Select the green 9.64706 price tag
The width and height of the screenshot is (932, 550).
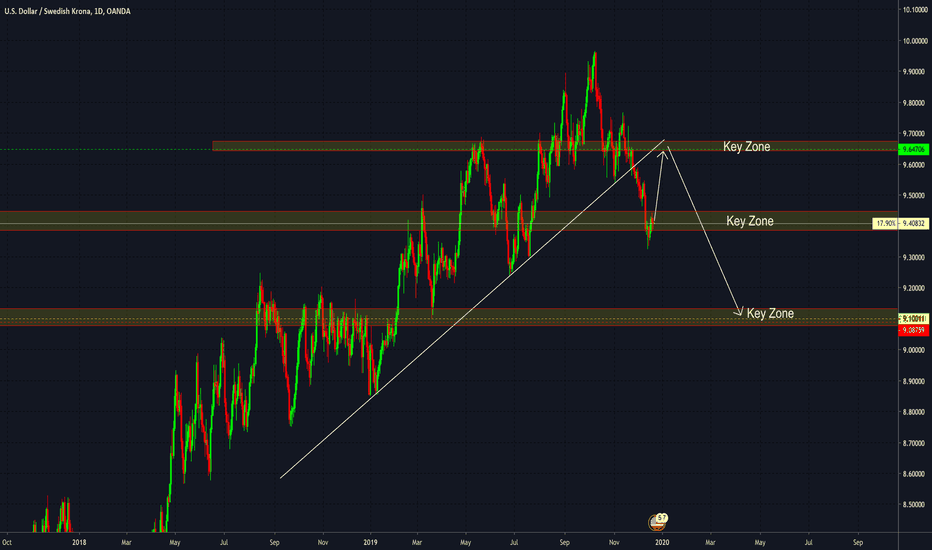point(914,149)
